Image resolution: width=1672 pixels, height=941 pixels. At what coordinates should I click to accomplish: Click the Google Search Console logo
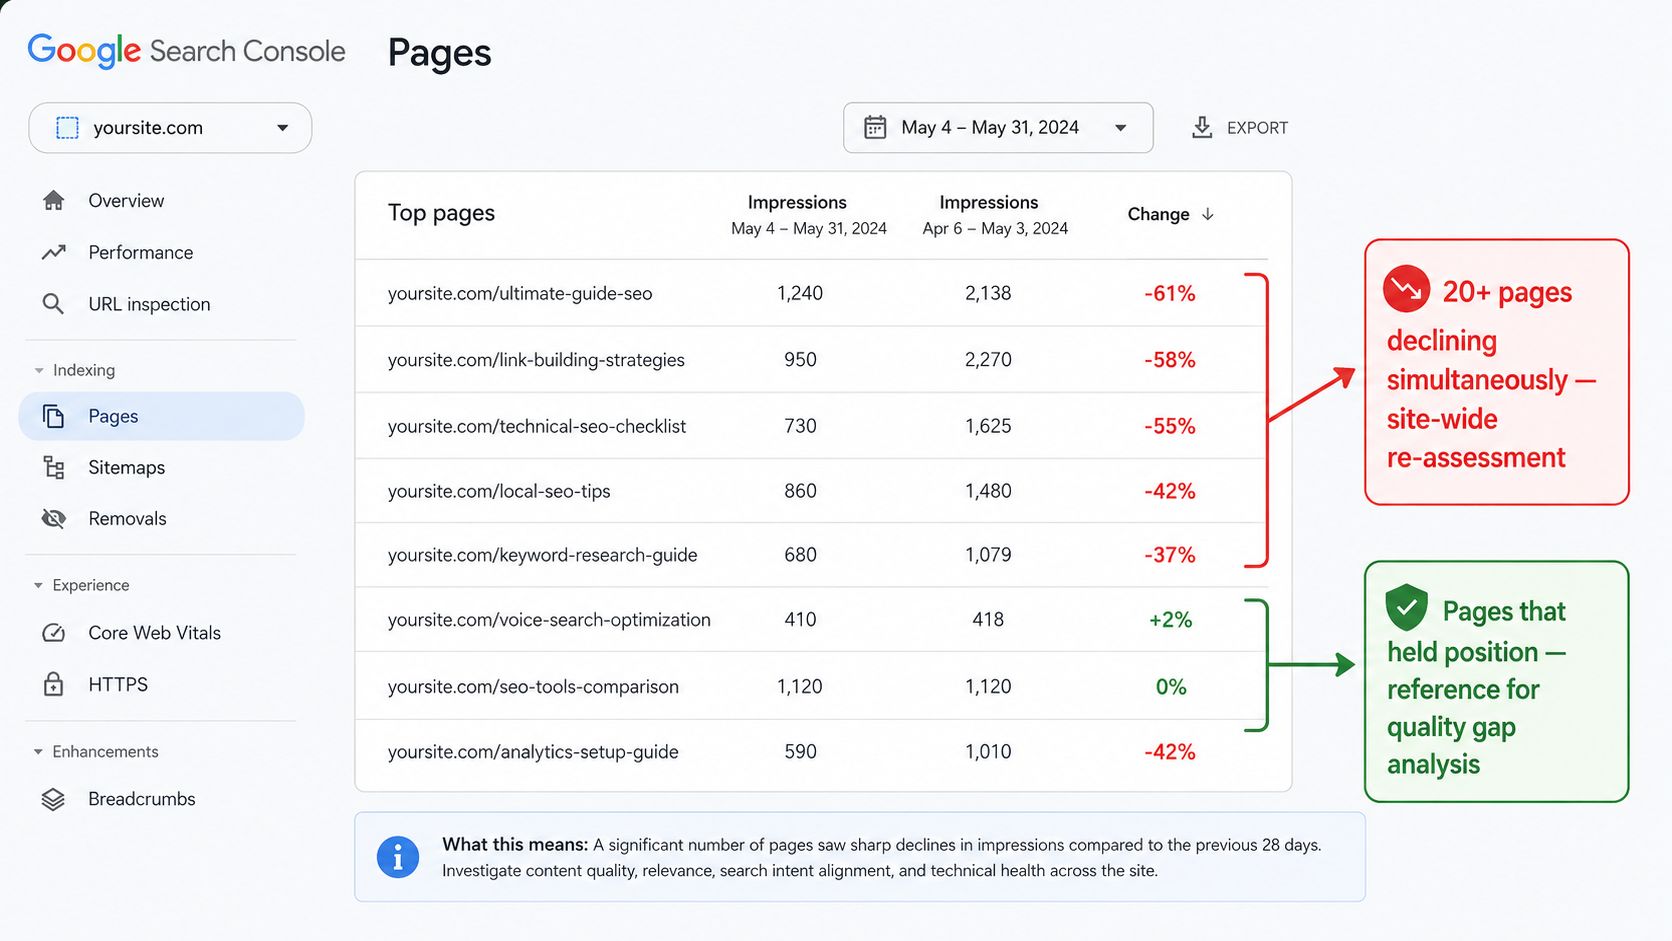186,51
